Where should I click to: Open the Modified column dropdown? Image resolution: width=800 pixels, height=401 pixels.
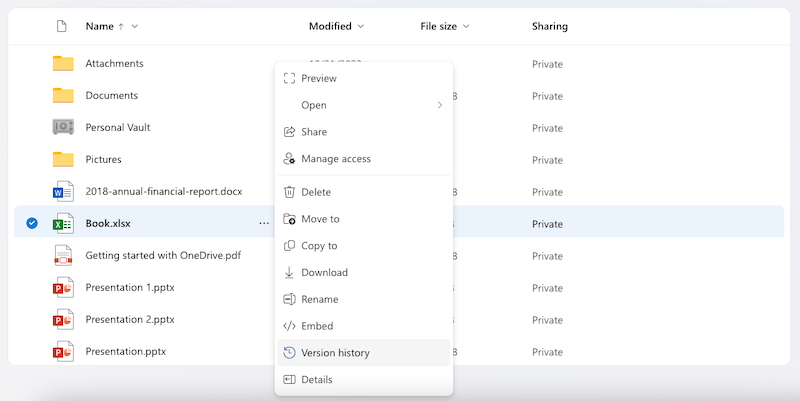pos(360,26)
